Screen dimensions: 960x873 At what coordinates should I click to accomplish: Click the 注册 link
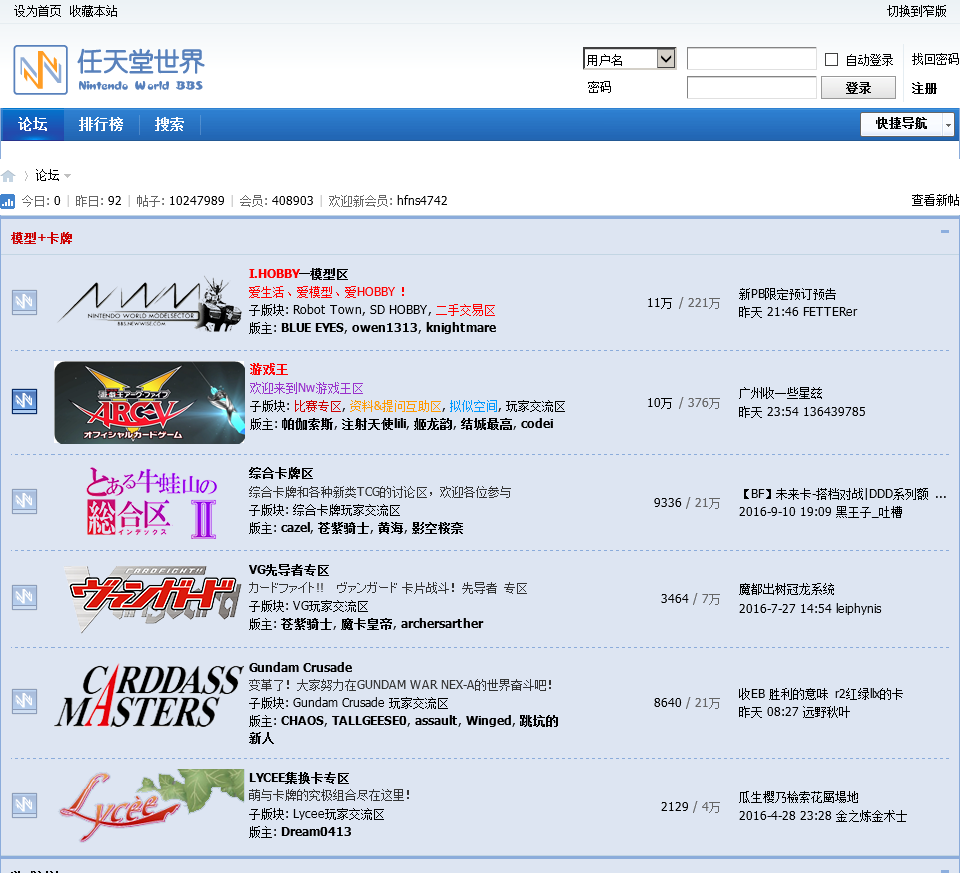pyautogui.click(x=924, y=88)
